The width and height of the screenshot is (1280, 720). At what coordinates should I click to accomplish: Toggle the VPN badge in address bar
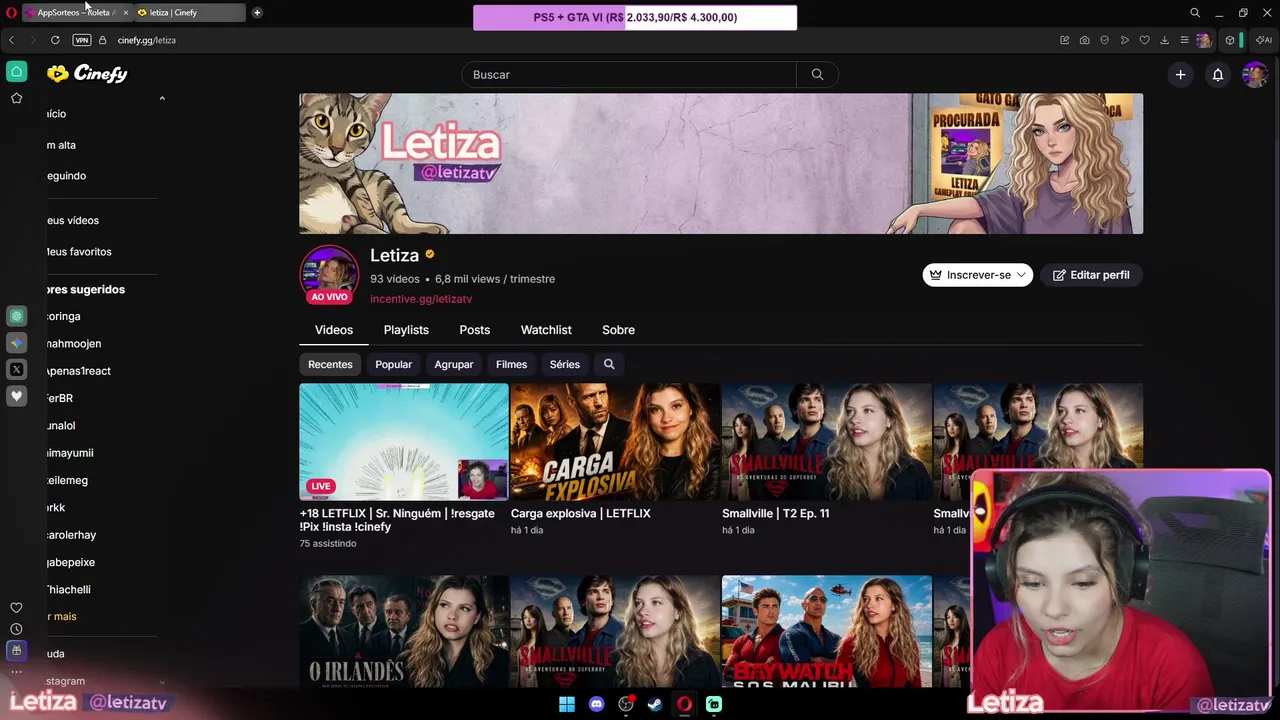82,40
